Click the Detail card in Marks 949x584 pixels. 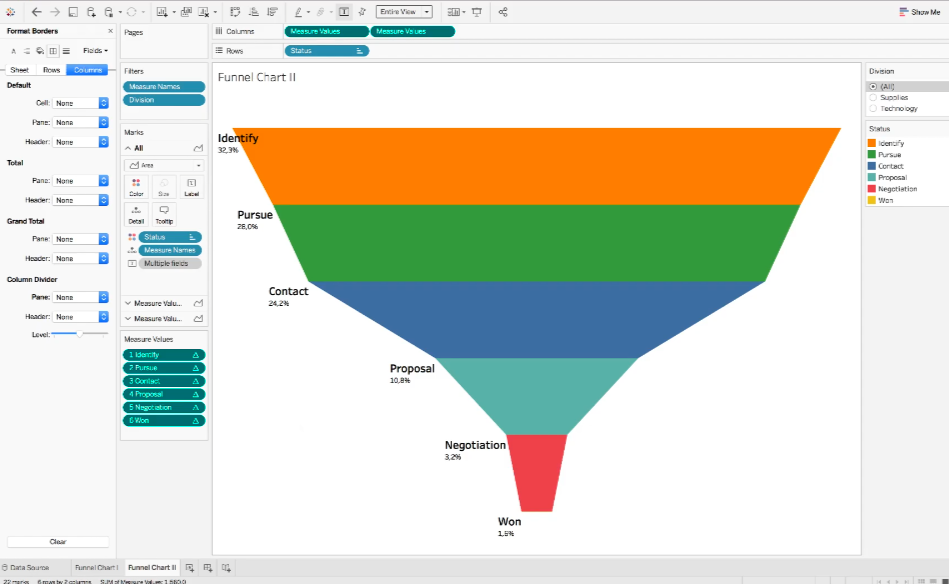click(x=136, y=214)
